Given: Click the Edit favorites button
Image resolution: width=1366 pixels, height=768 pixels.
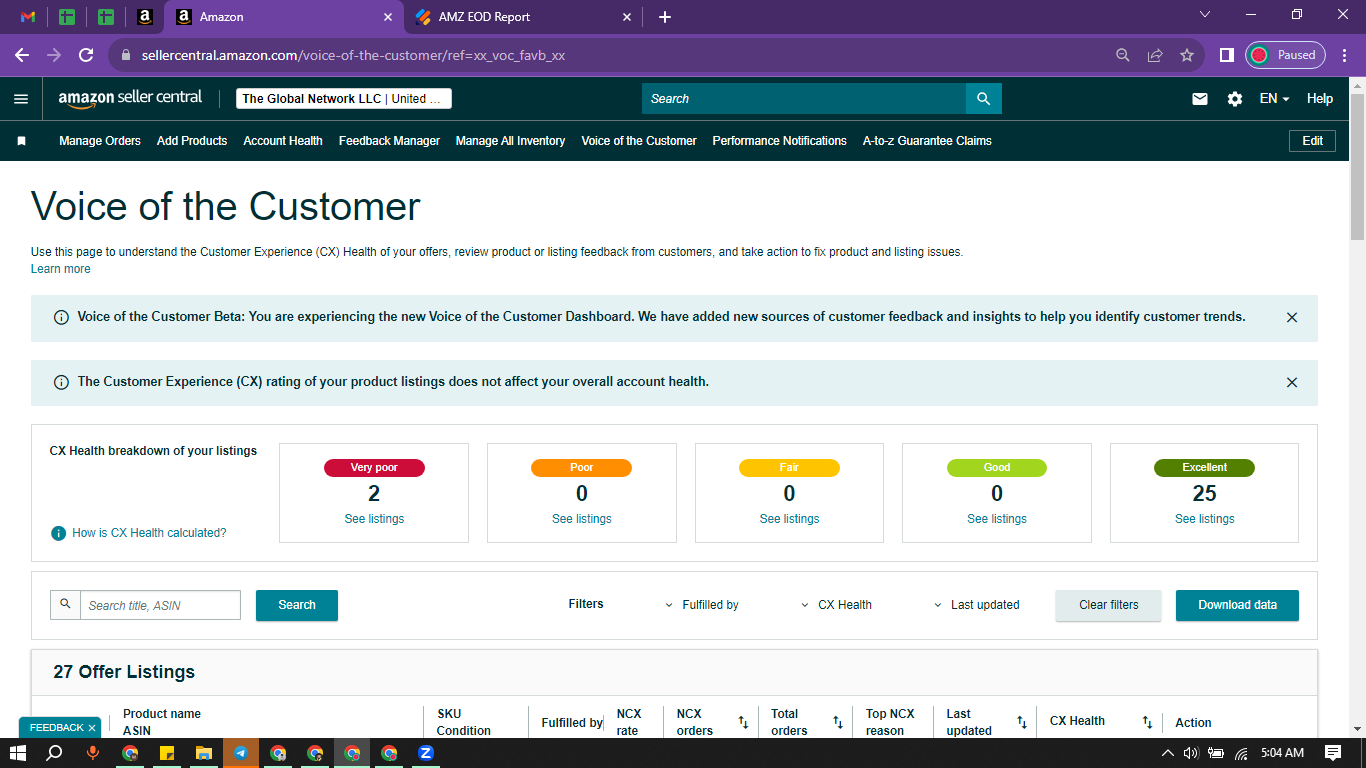Looking at the screenshot, I should 1312,141.
